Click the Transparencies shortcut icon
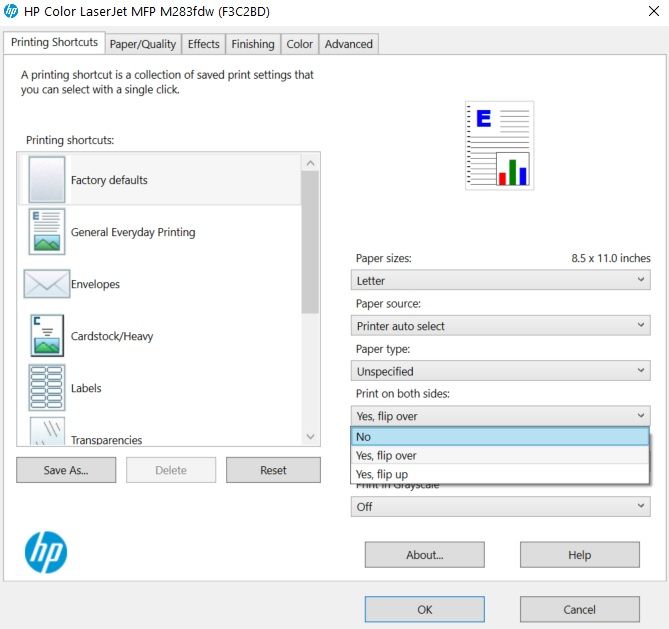This screenshot has width=669, height=629. click(47, 433)
